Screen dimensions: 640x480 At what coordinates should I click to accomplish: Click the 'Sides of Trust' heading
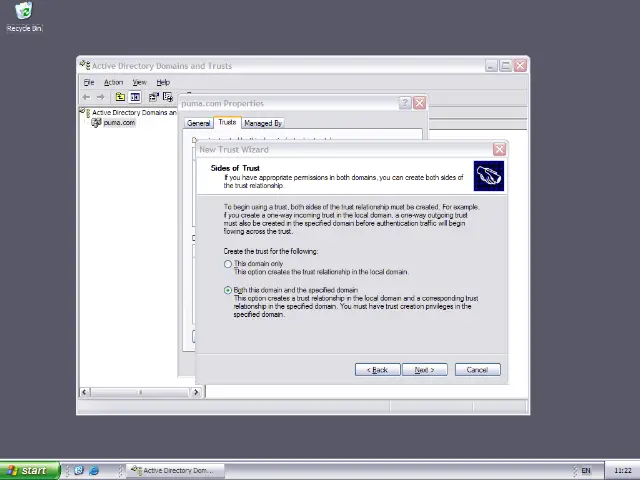click(x=235, y=168)
